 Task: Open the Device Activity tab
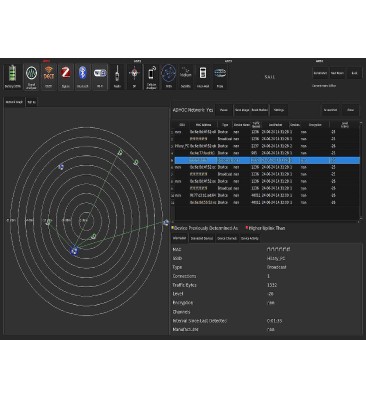pos(249,238)
